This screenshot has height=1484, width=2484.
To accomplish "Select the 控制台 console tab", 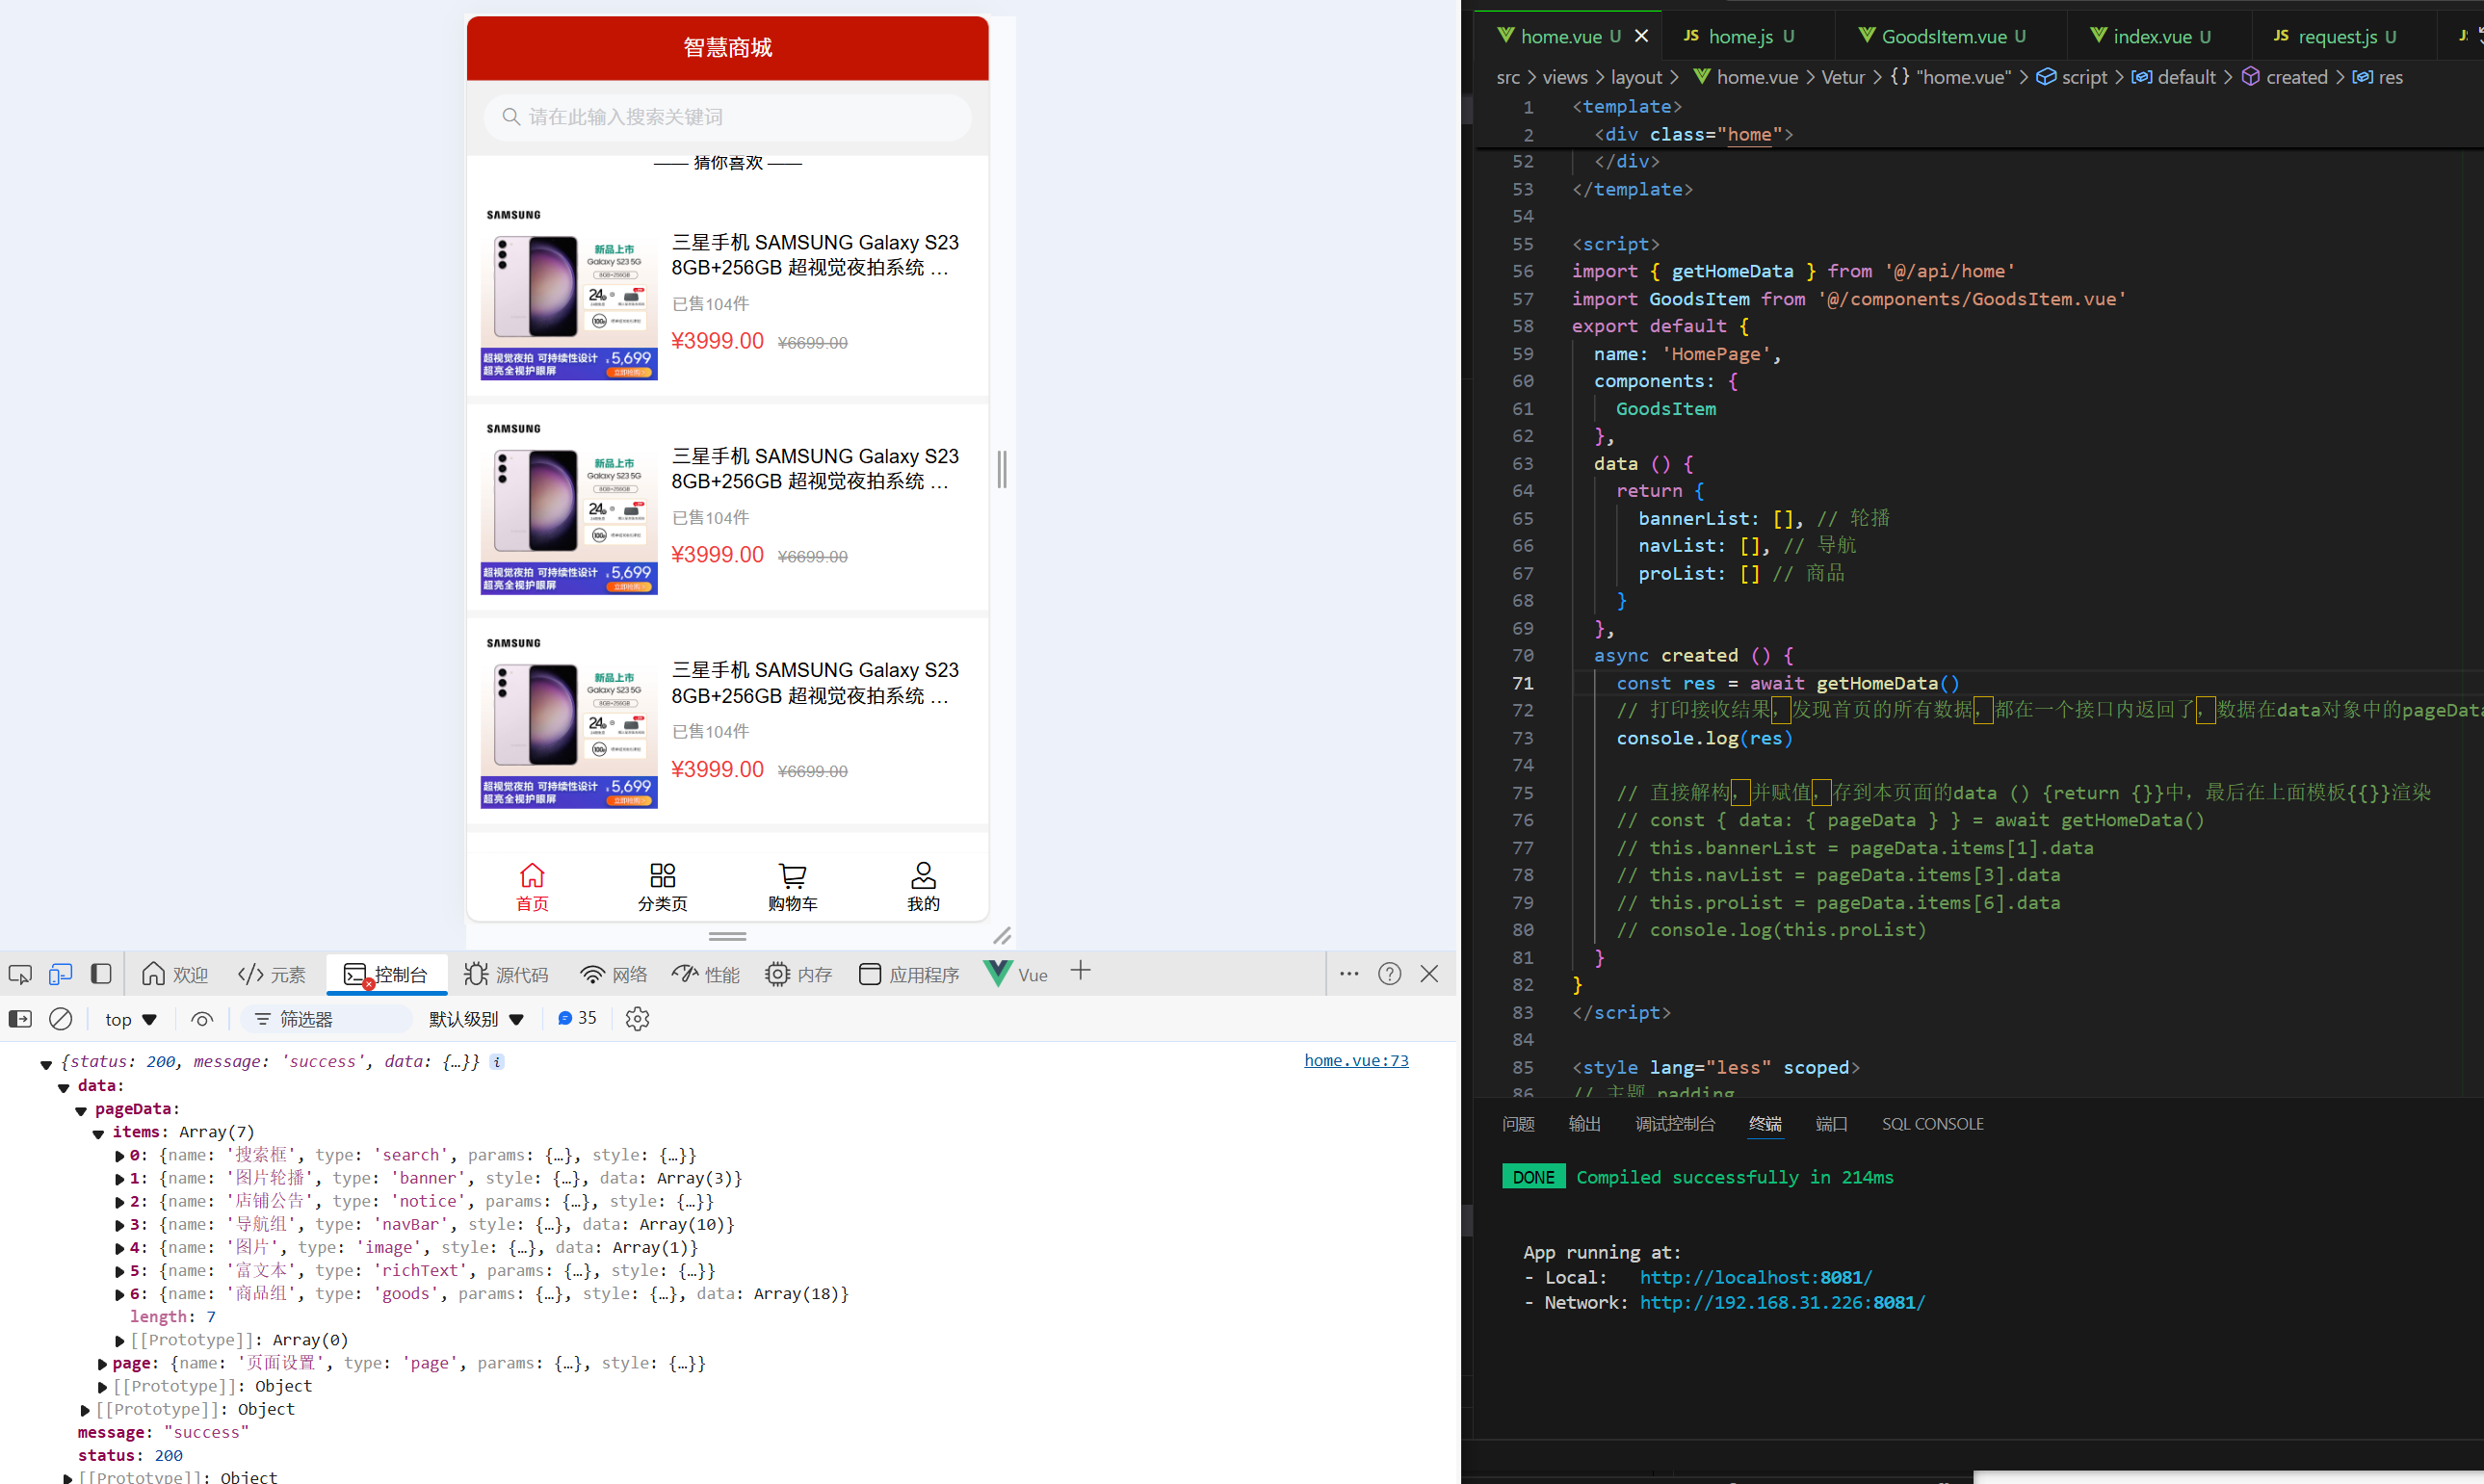I will point(386,974).
